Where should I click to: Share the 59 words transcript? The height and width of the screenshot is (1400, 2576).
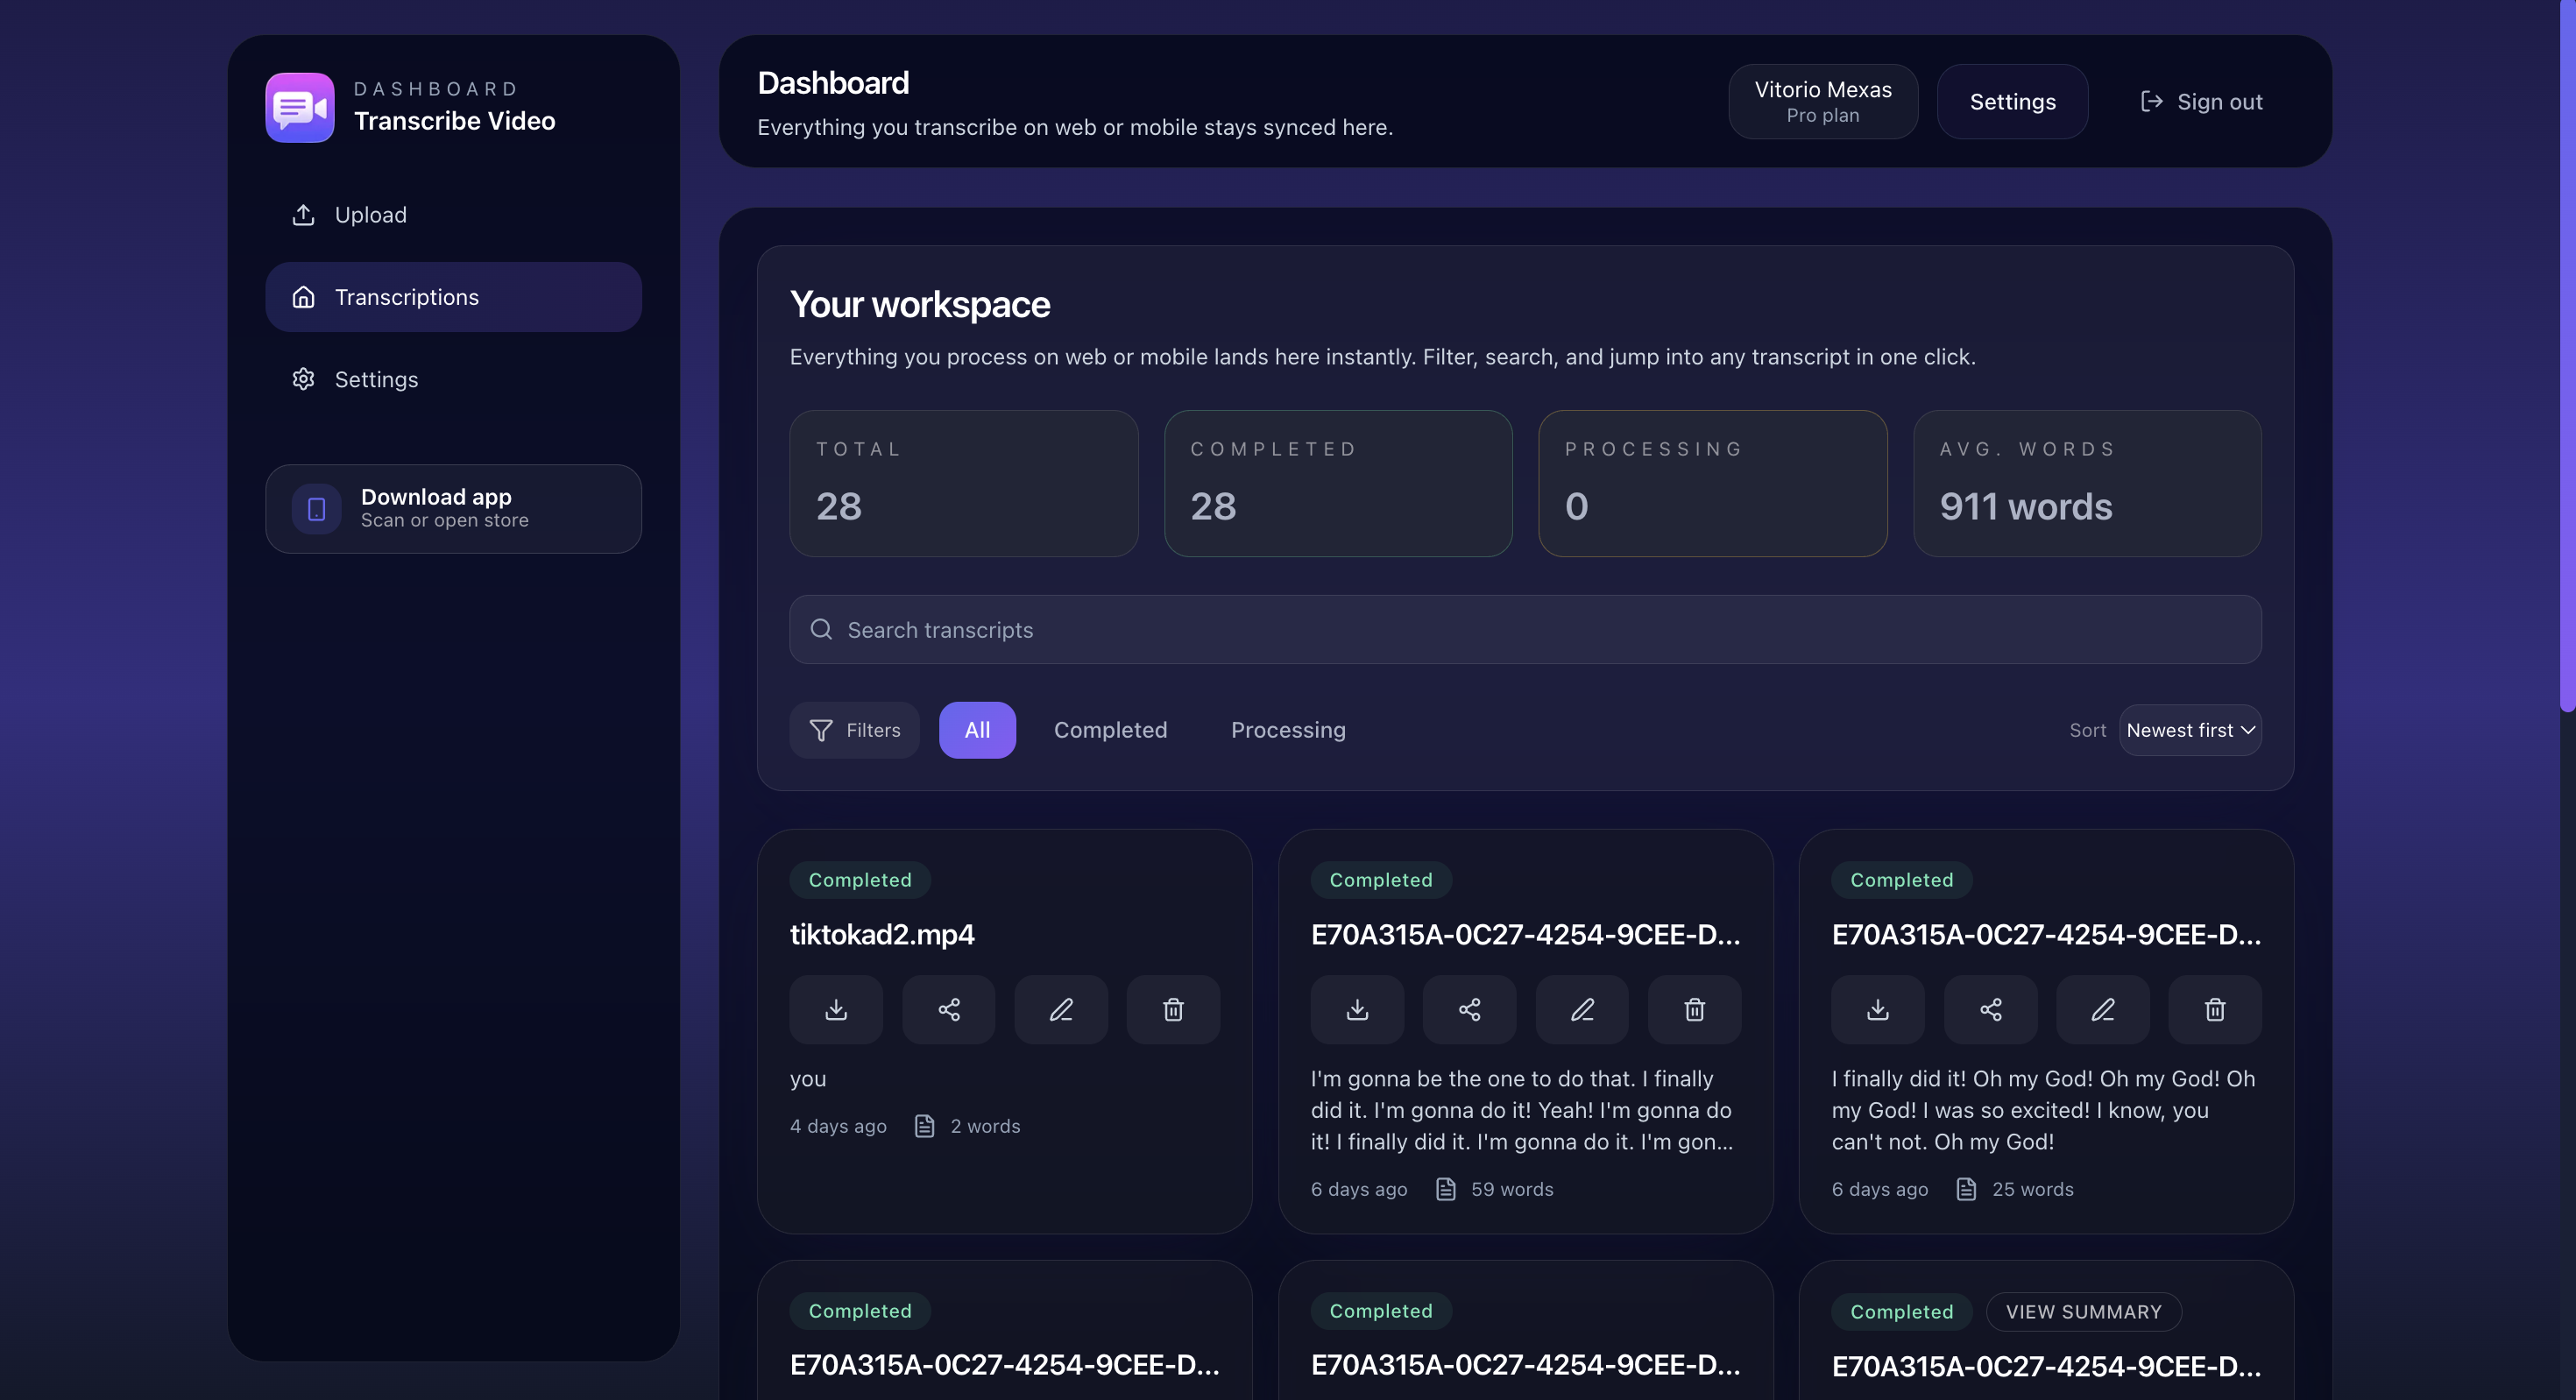1469,1010
